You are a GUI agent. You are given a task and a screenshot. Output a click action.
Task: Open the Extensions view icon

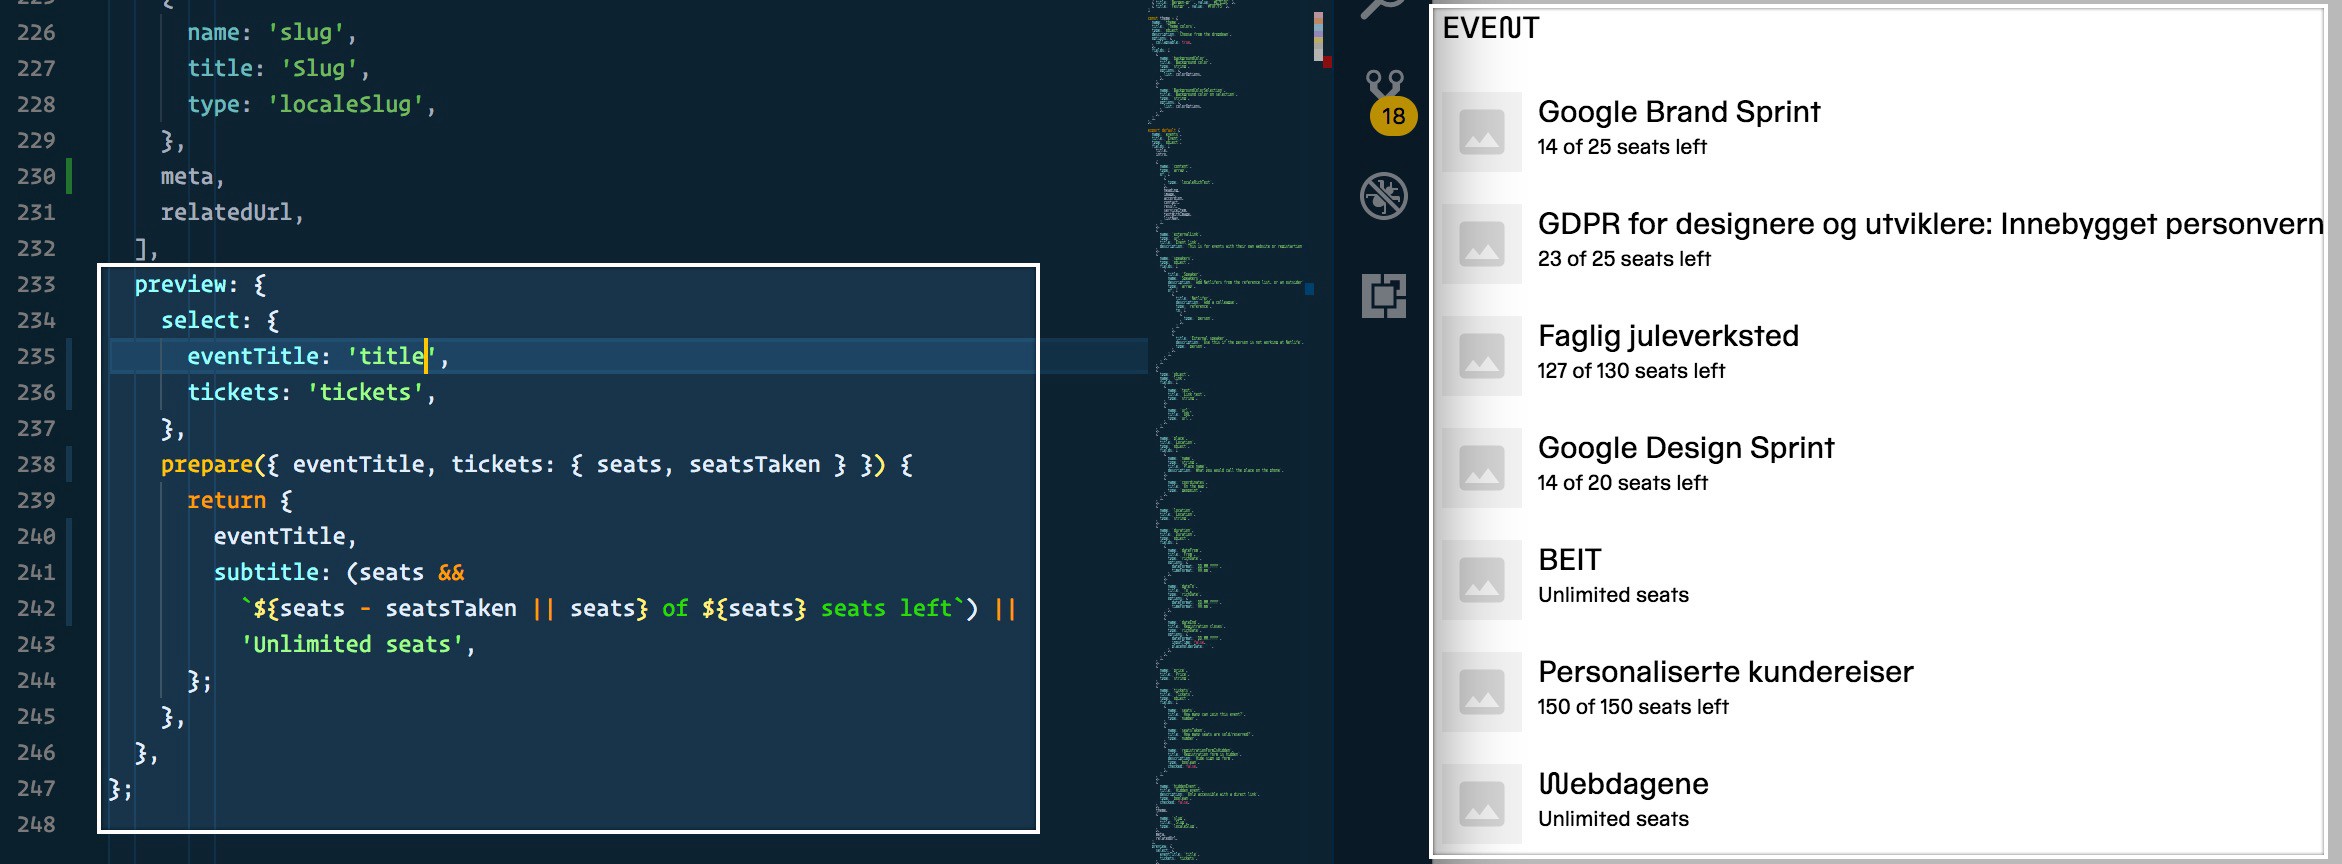click(x=1384, y=296)
